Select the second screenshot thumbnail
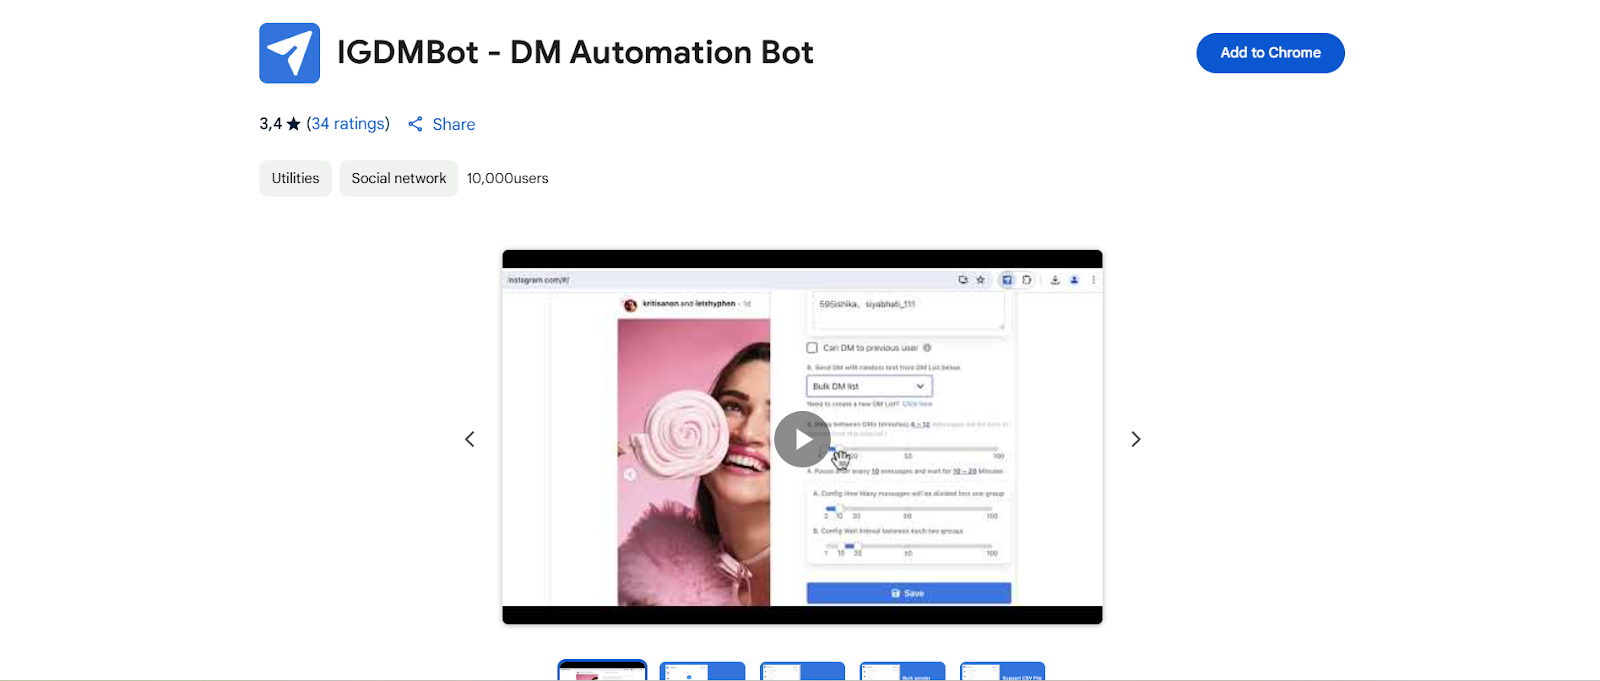Image resolution: width=1600 pixels, height=681 pixels. point(702,671)
